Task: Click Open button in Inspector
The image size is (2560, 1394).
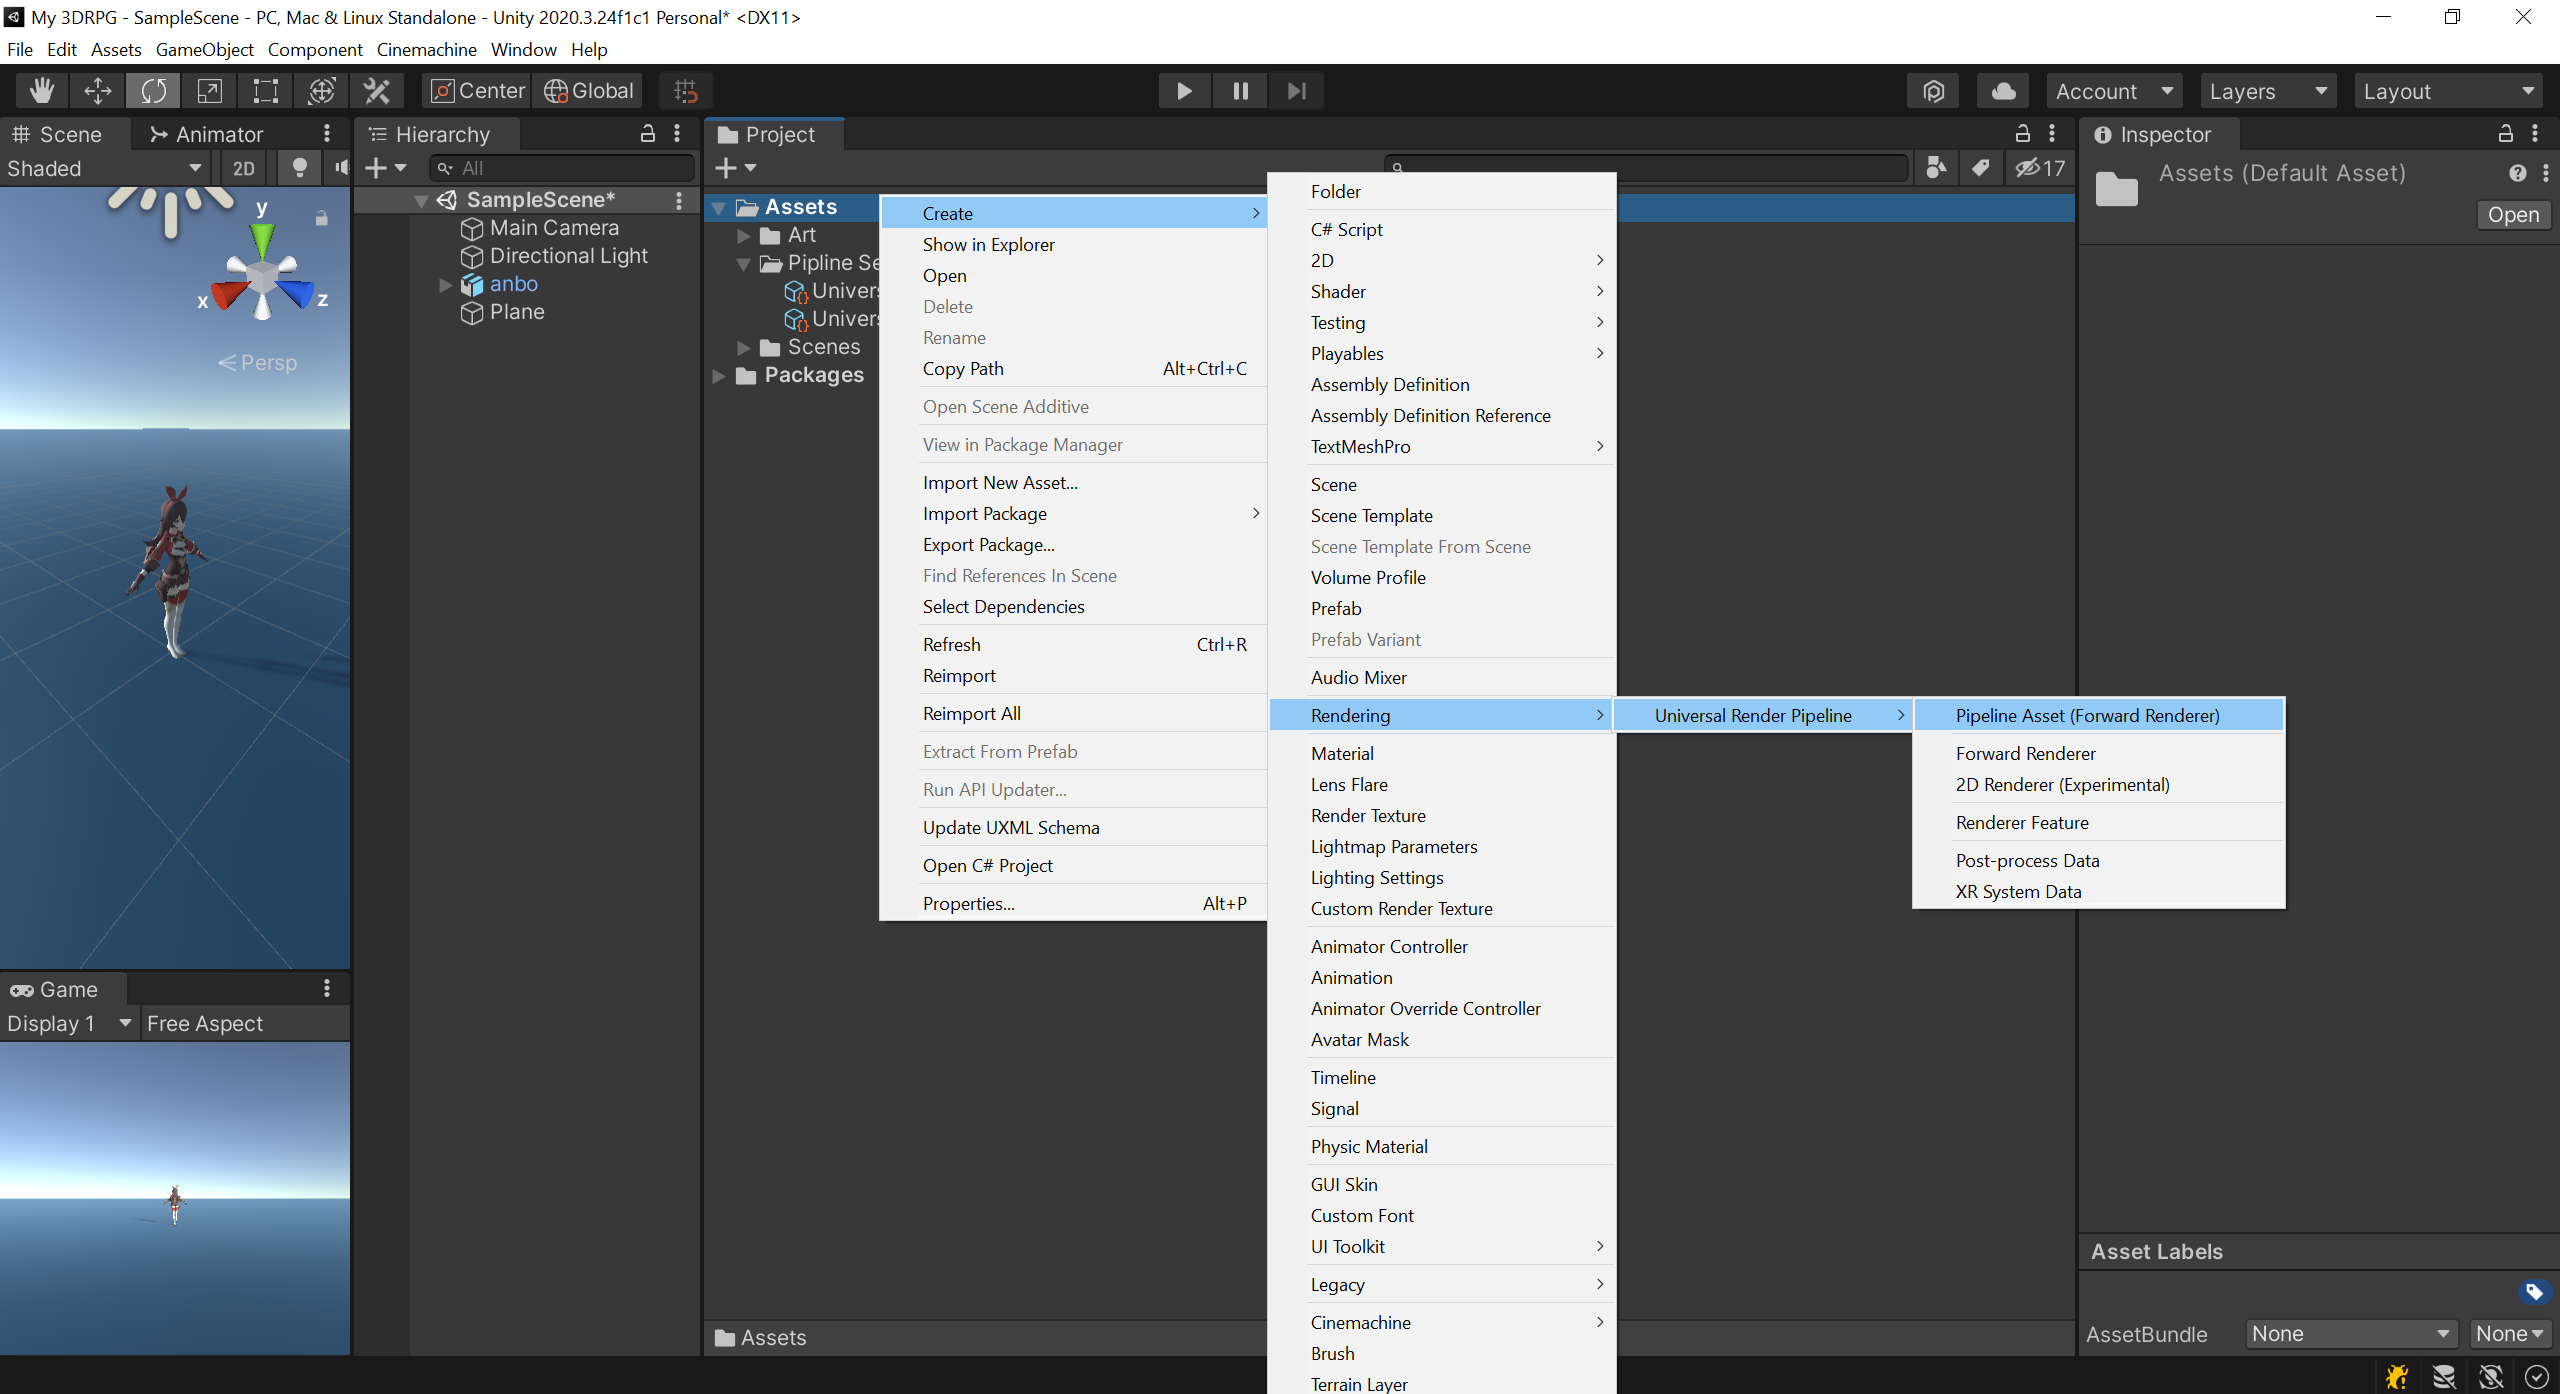Action: [x=2513, y=215]
